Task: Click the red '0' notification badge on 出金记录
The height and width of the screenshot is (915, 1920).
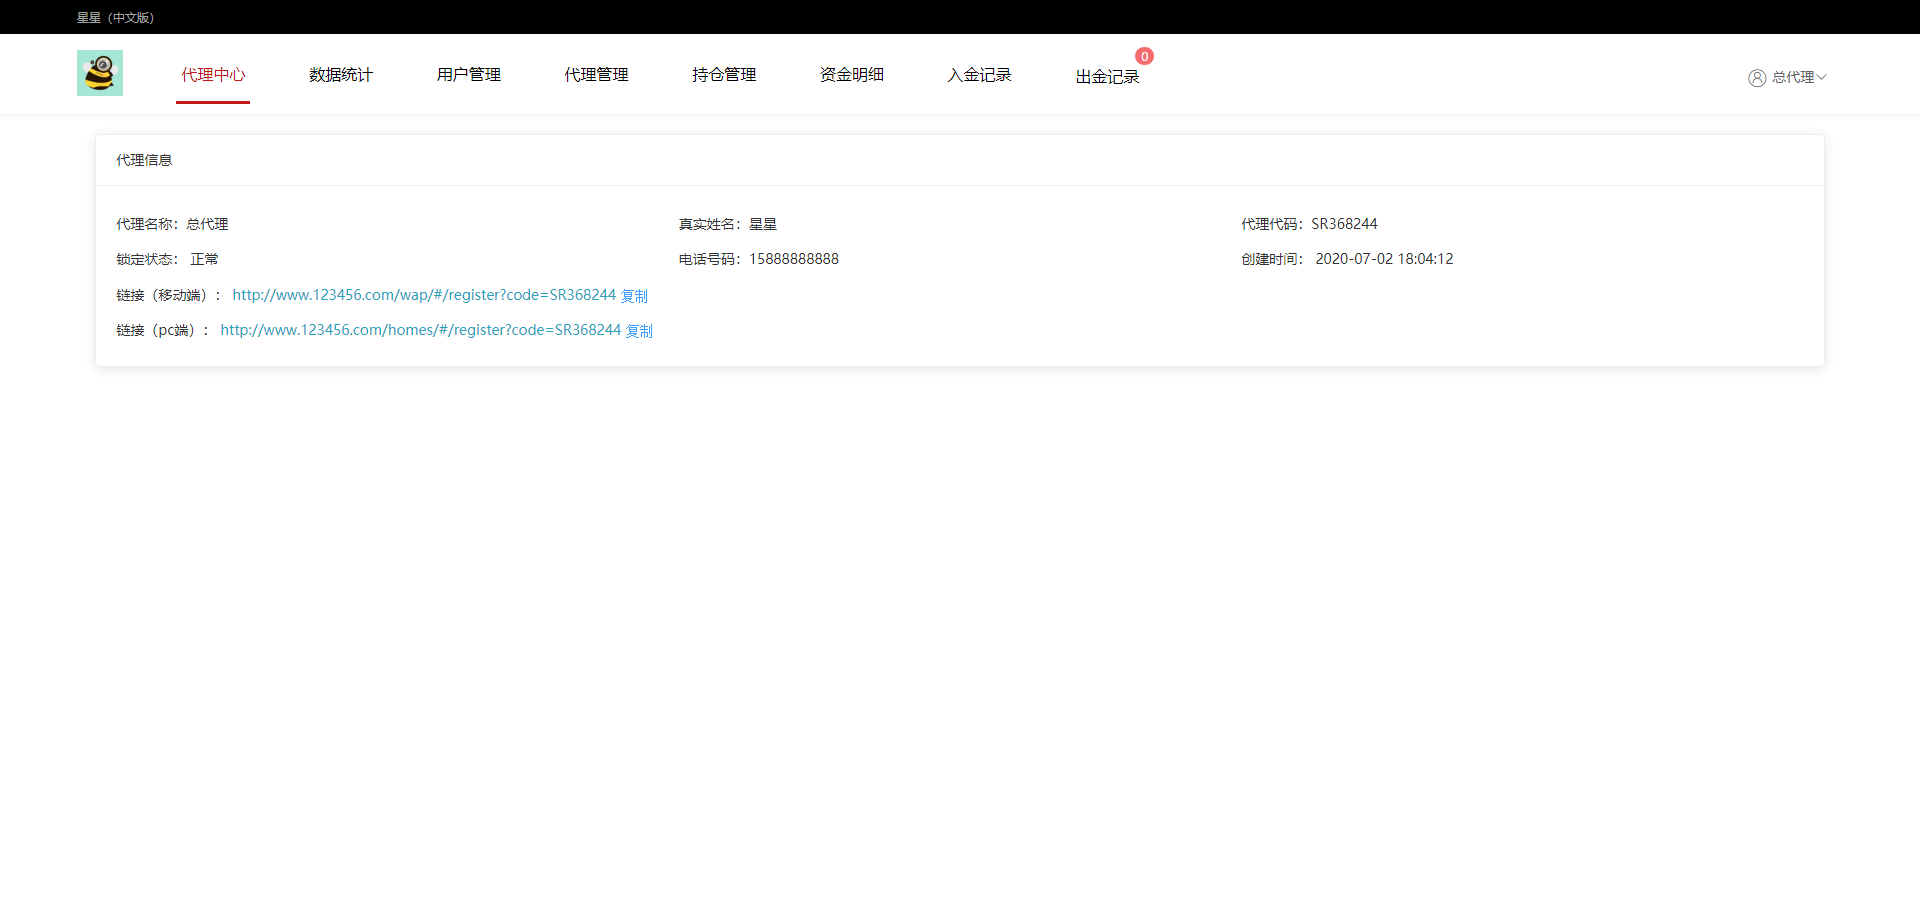Action: coord(1144,56)
